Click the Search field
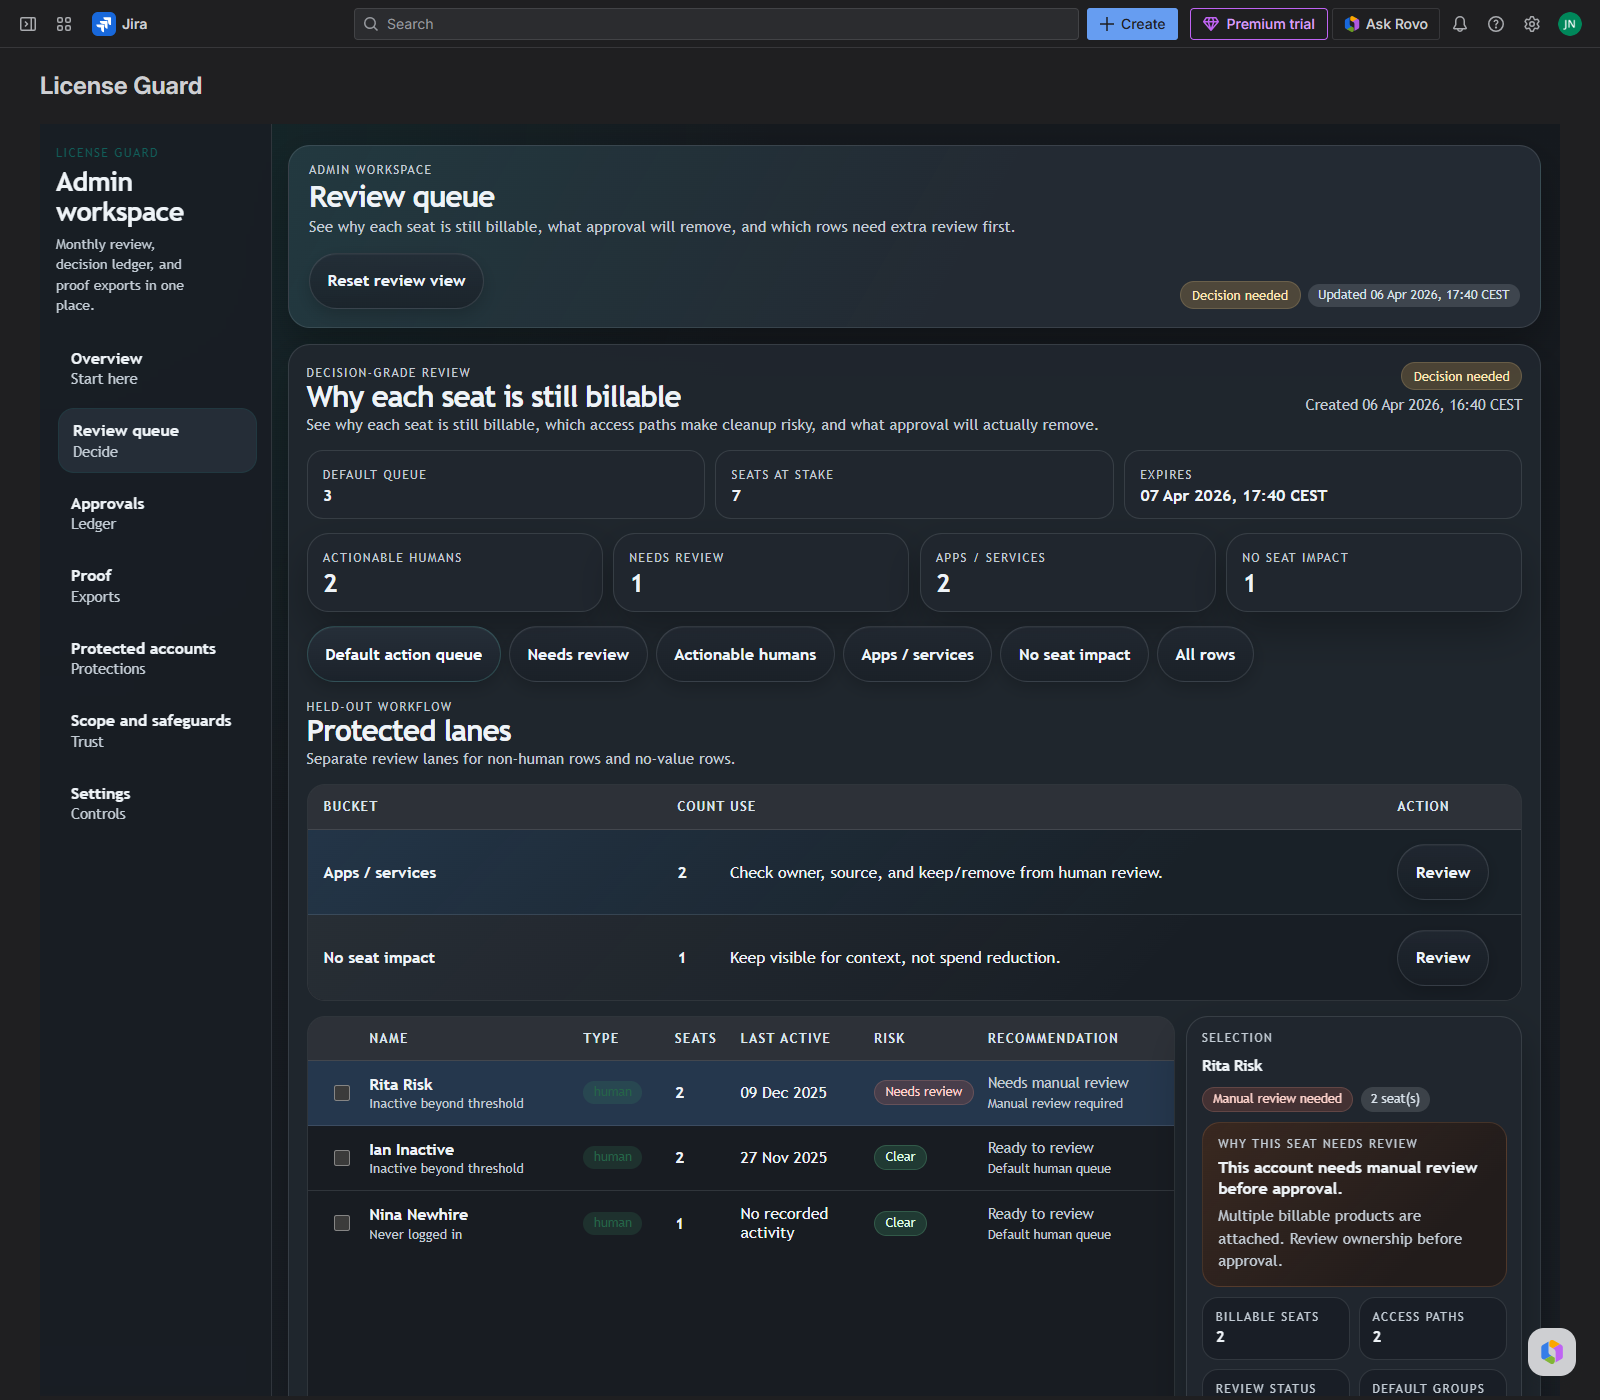This screenshot has width=1600, height=1400. 716,23
